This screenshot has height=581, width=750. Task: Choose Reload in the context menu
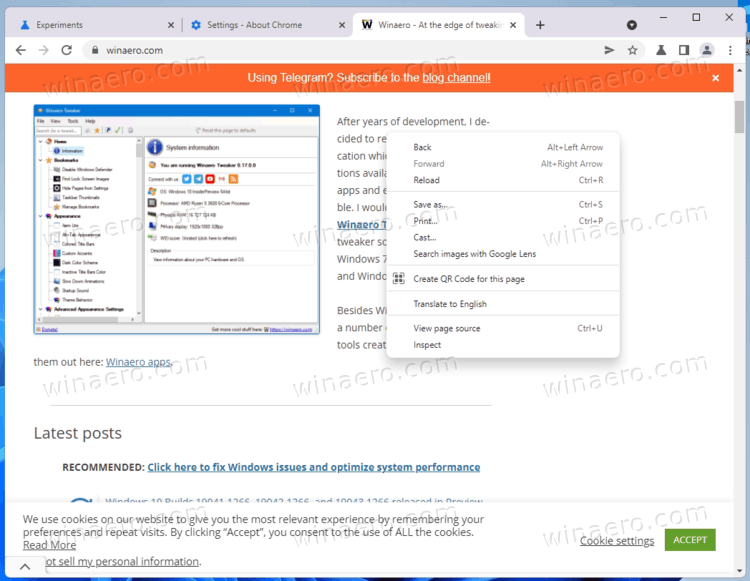tap(503, 180)
